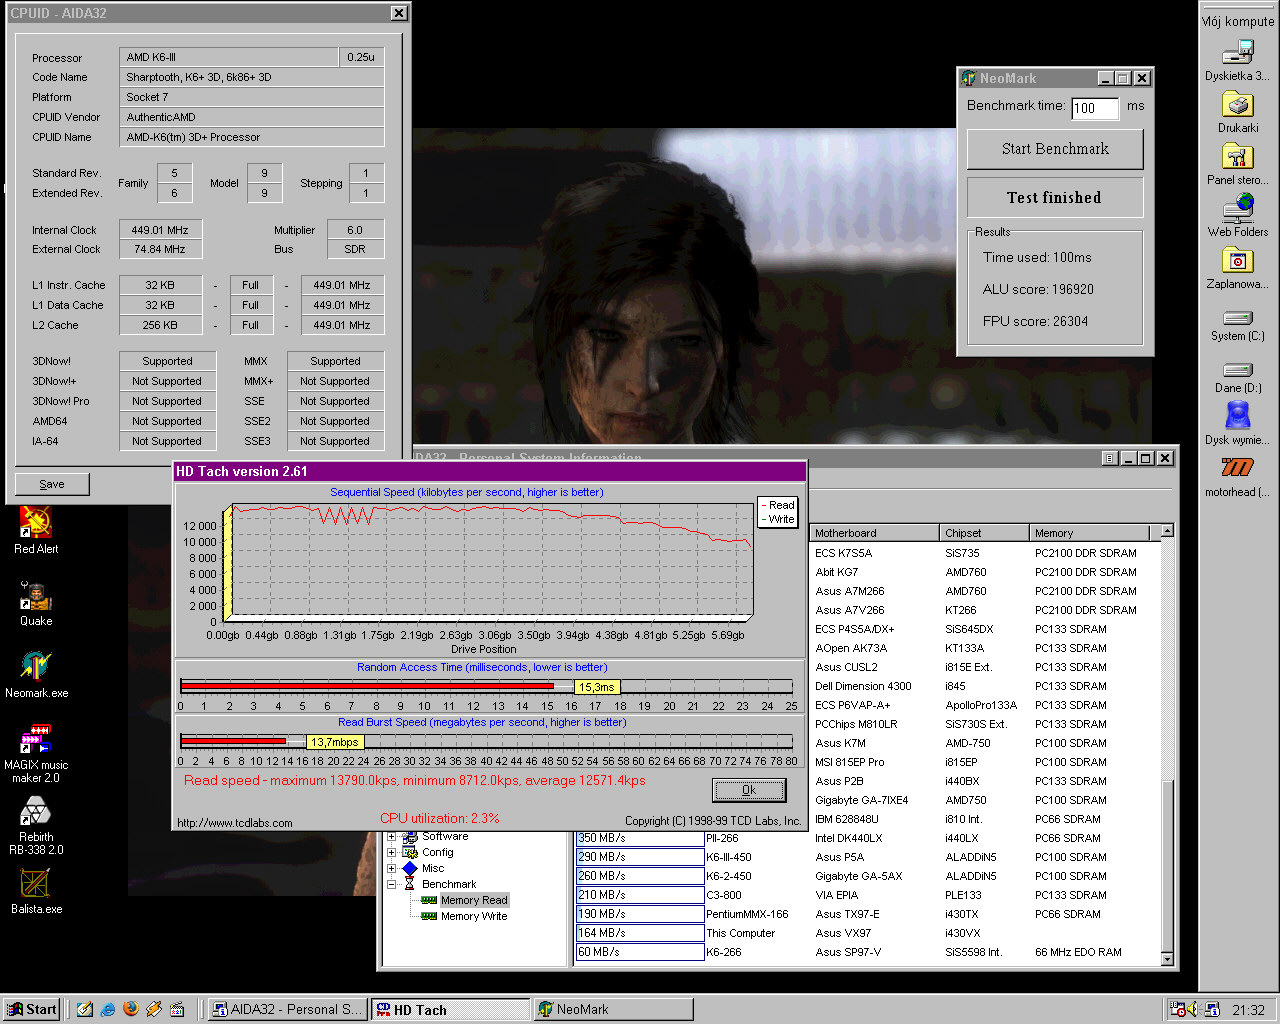Image resolution: width=1280 pixels, height=1024 pixels.
Task: Open the Quake desktop shortcut
Action: (36, 602)
